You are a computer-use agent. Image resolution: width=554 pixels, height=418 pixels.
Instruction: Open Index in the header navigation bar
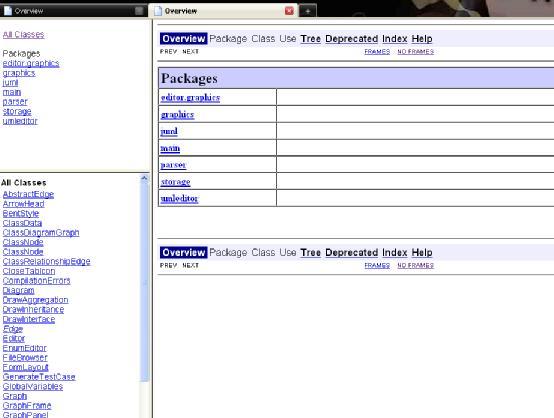pos(395,39)
